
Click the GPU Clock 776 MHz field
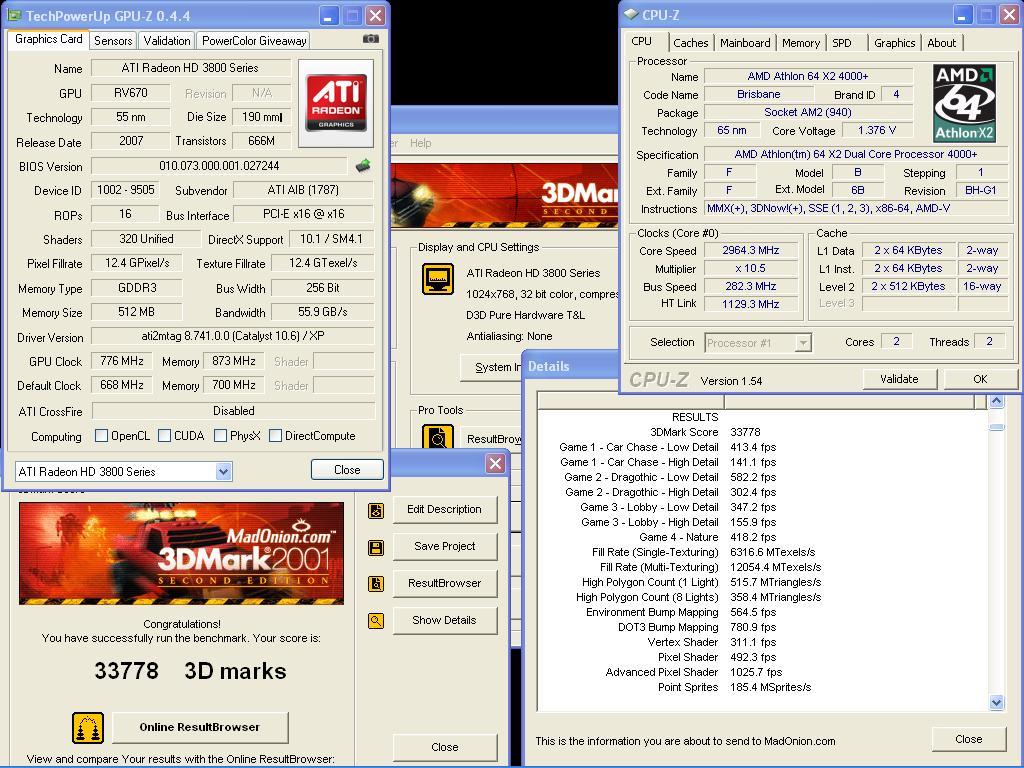121,360
